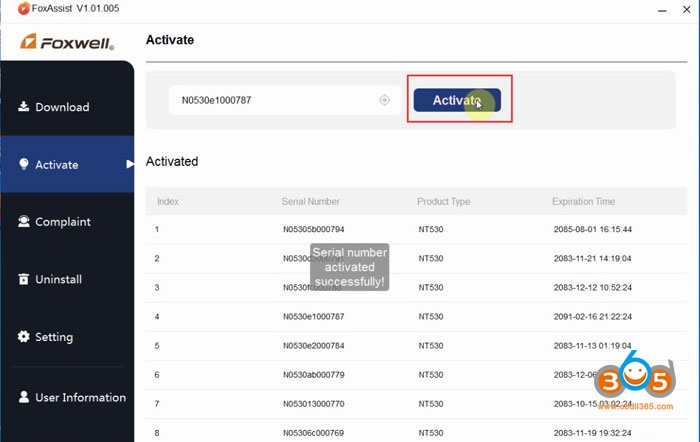Viewport: 700px width, 442px height.
Task: Click the Uninstall trash icon in the sidebar
Action: (x=23, y=279)
